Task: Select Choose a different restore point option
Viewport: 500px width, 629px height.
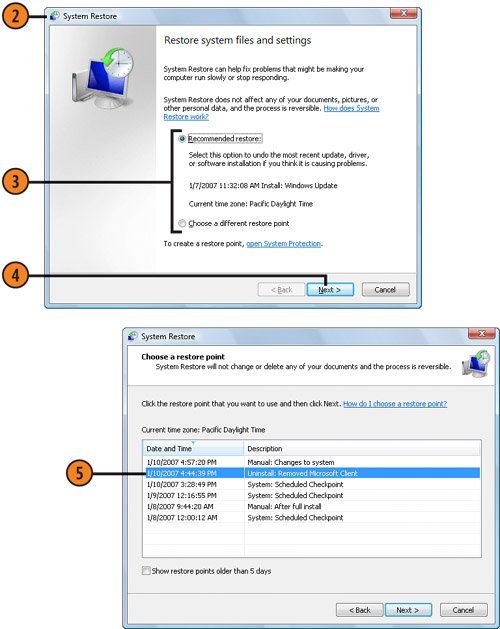Action: (182, 223)
